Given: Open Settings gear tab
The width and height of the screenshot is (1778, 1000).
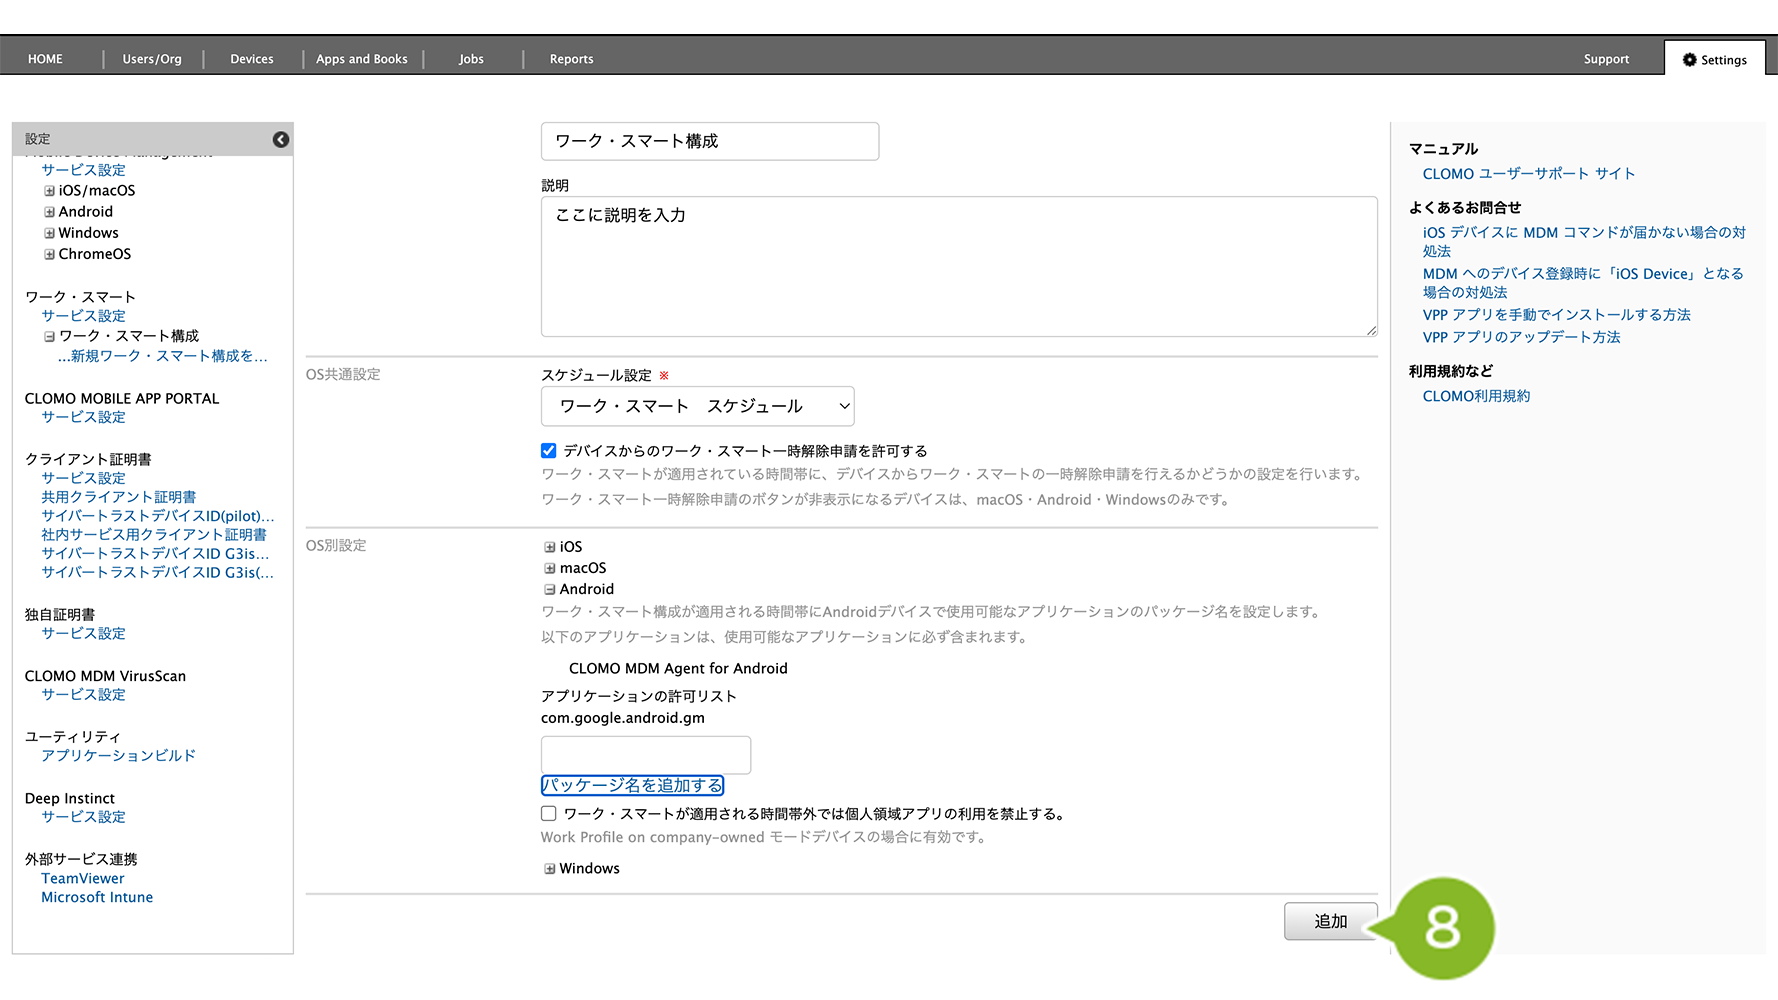Looking at the screenshot, I should 1714,60.
